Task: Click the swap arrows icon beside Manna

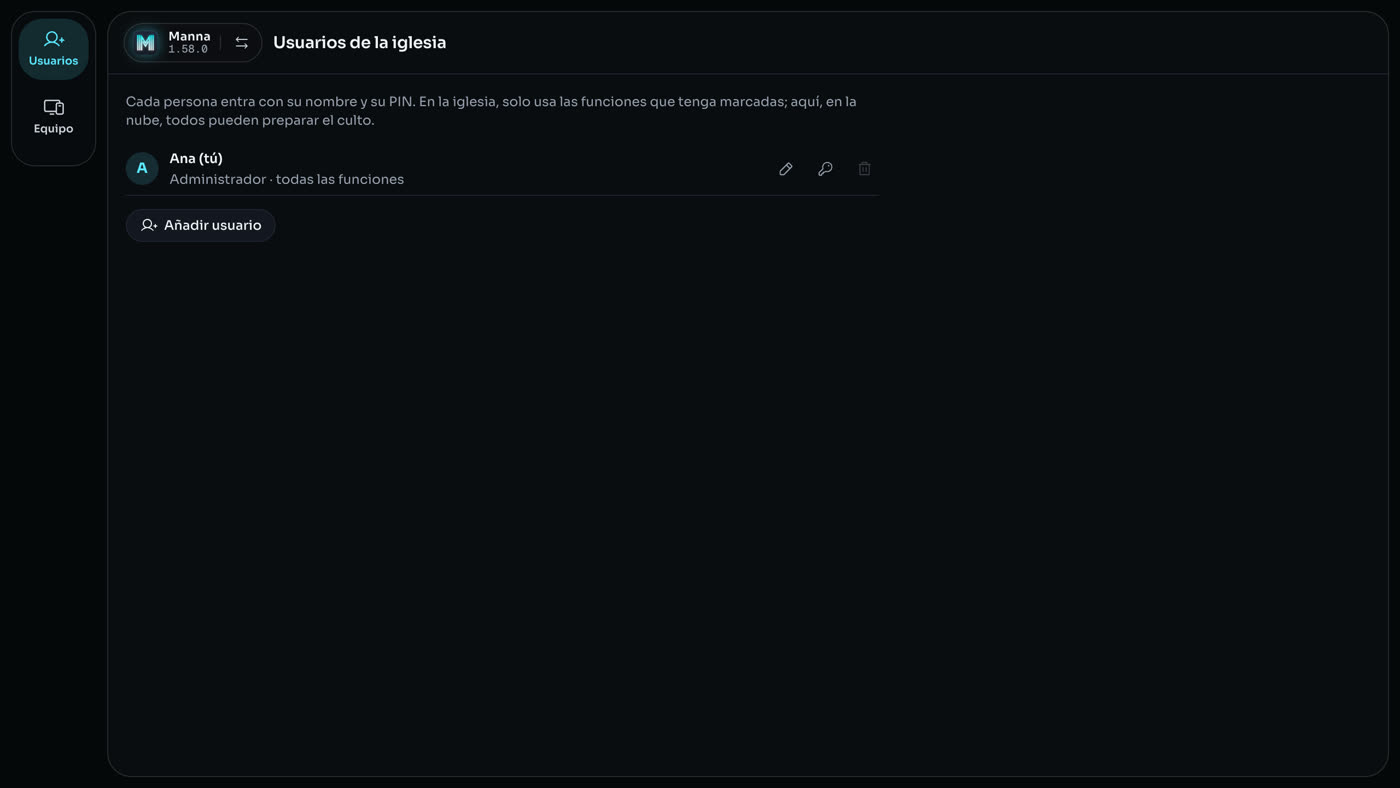Action: tap(241, 42)
